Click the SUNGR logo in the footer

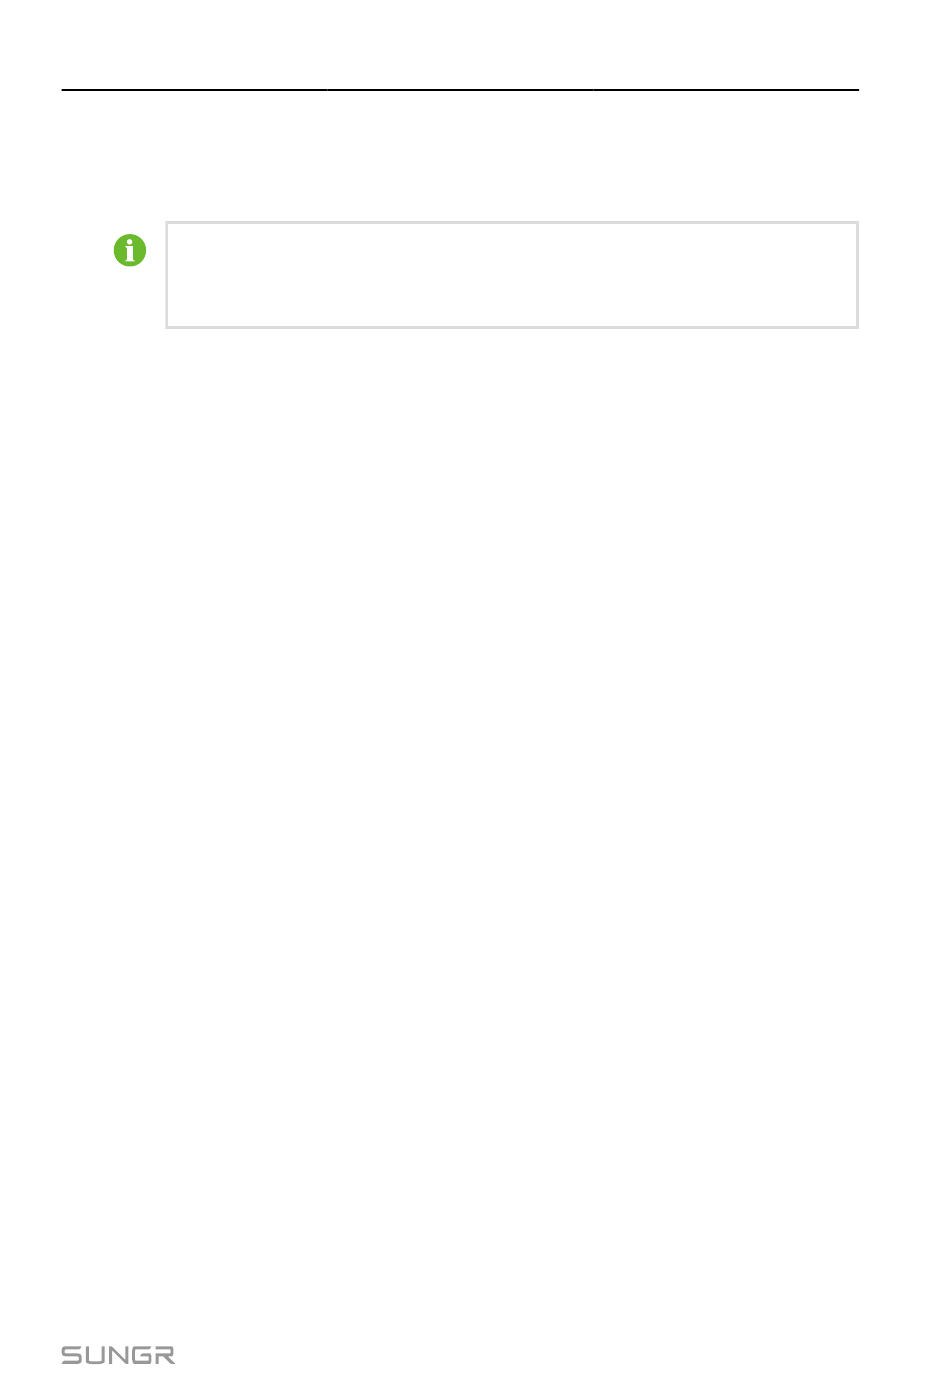(x=118, y=1355)
